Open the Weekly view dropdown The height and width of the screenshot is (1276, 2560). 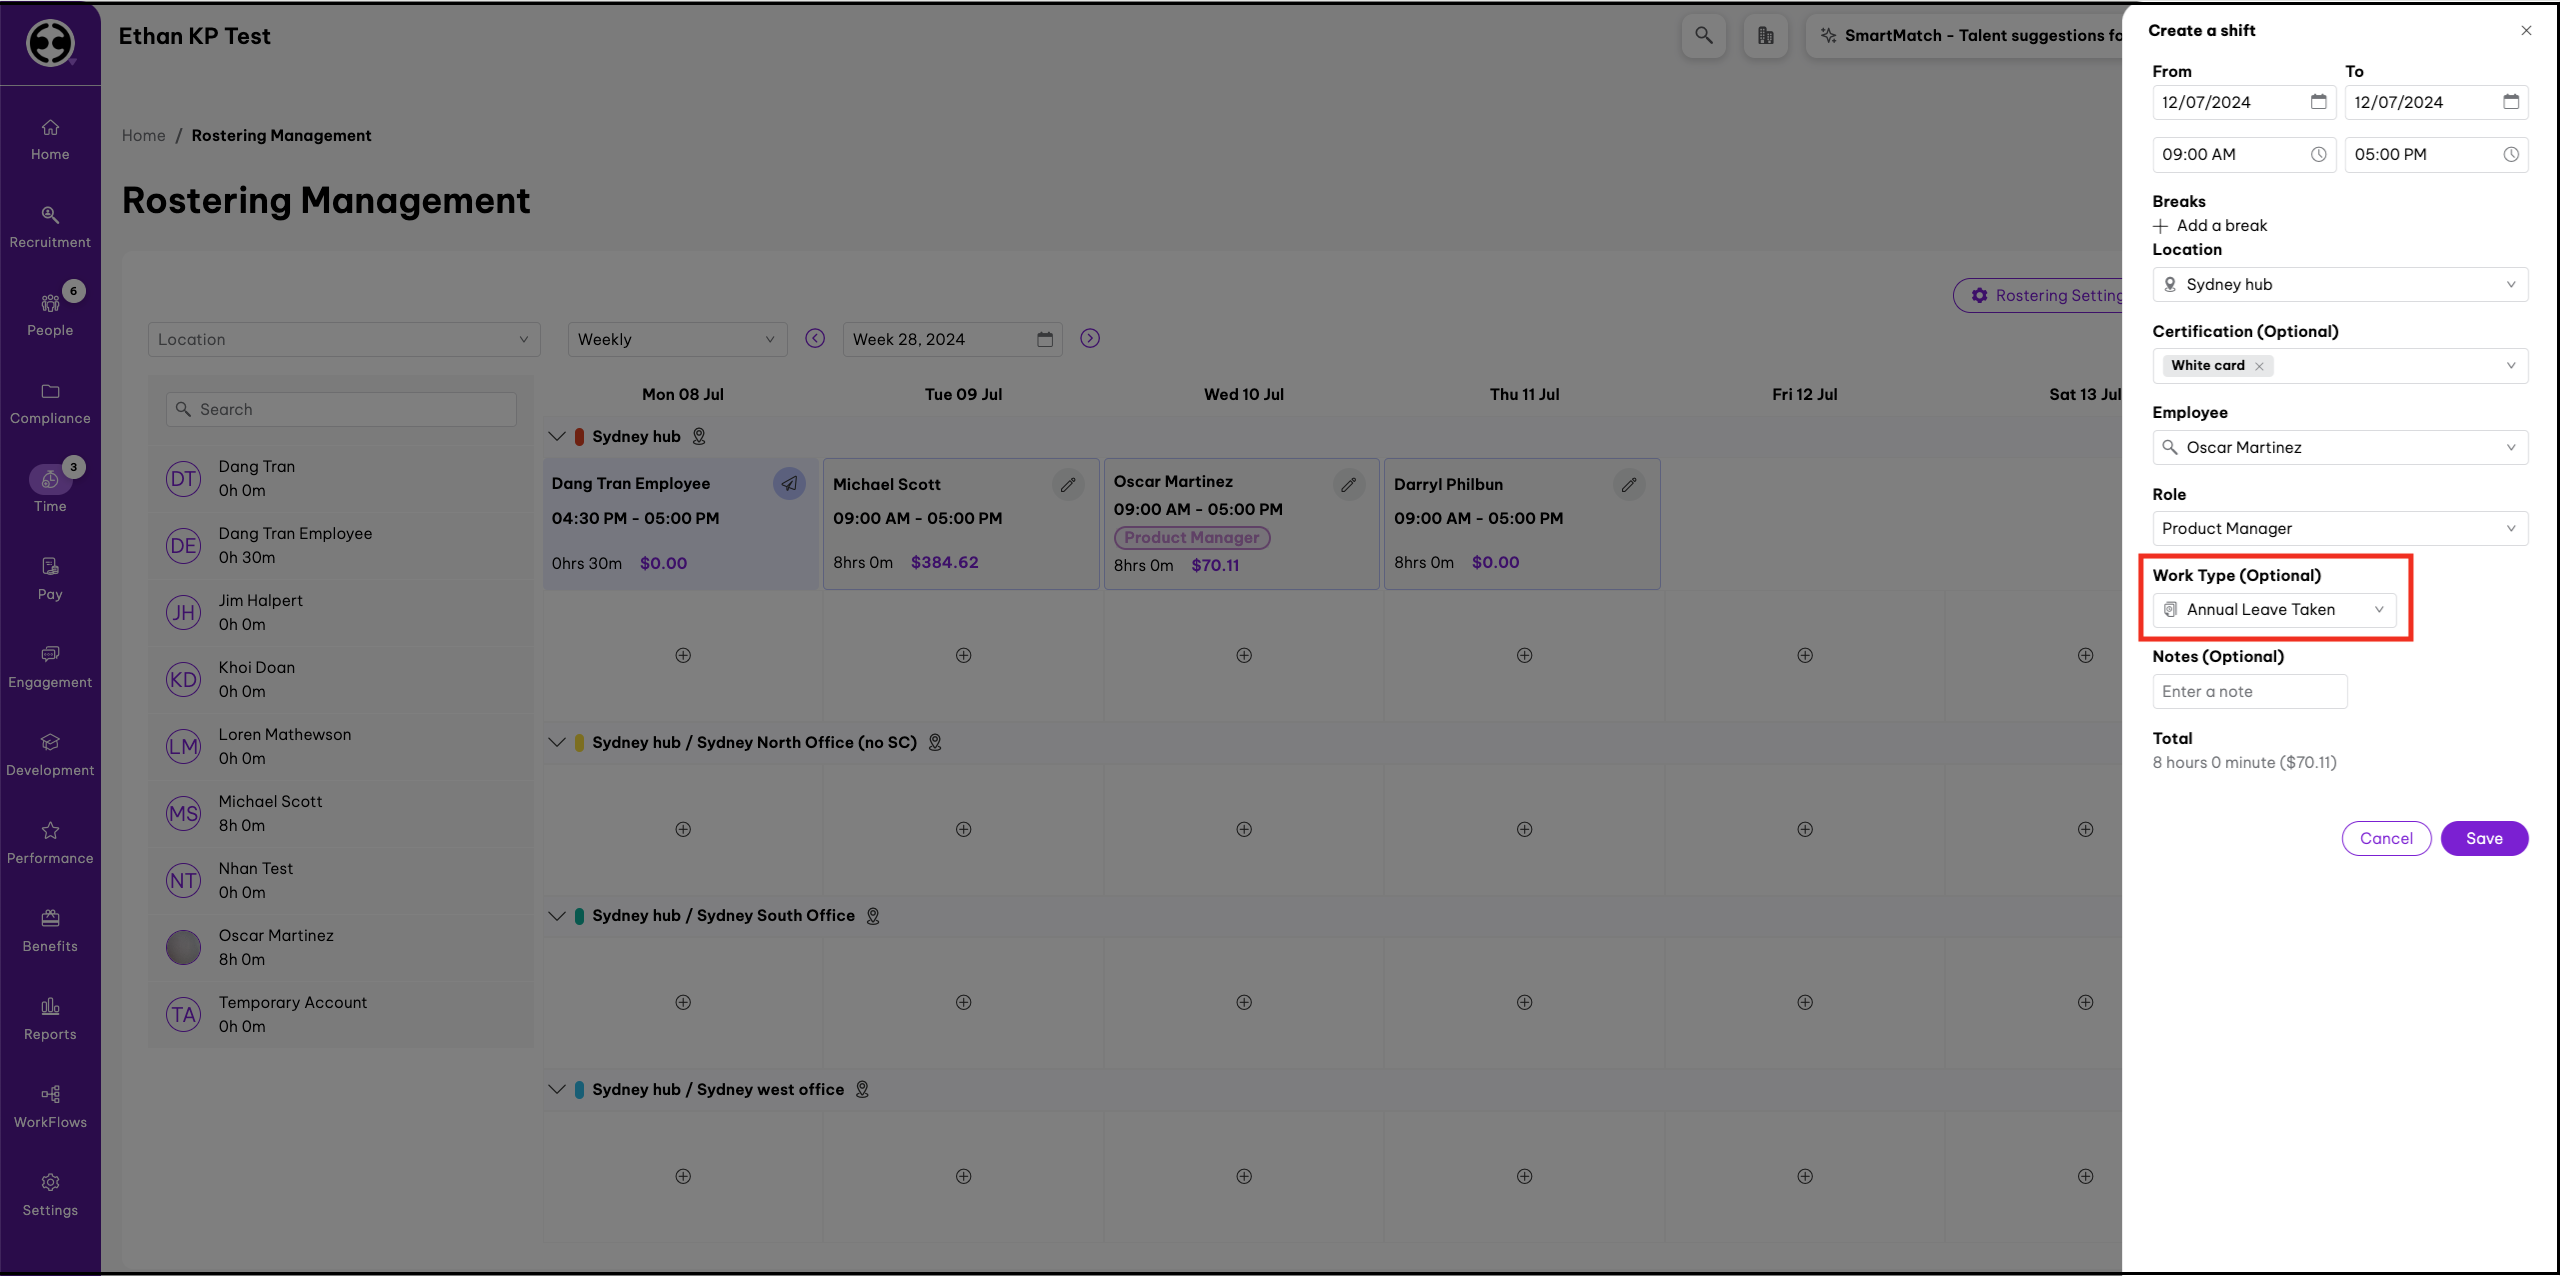click(677, 340)
